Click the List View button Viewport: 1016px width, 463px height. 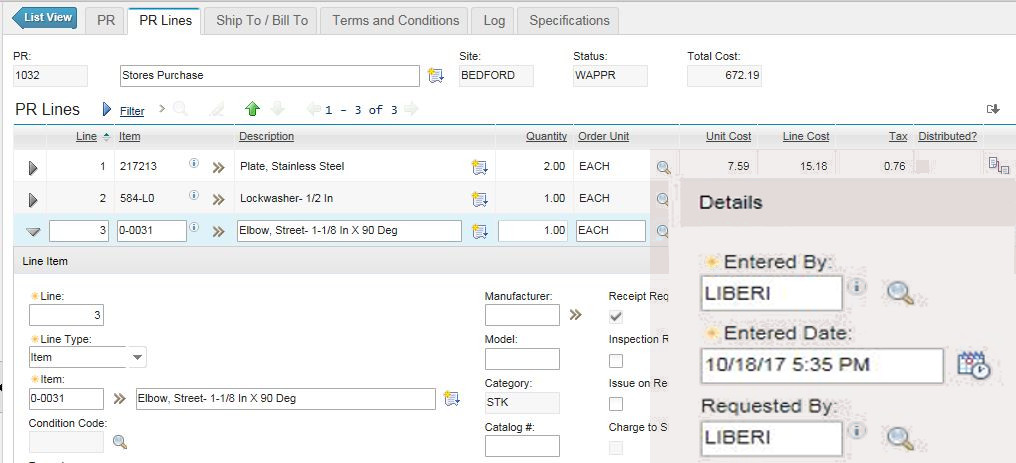[x=44, y=18]
